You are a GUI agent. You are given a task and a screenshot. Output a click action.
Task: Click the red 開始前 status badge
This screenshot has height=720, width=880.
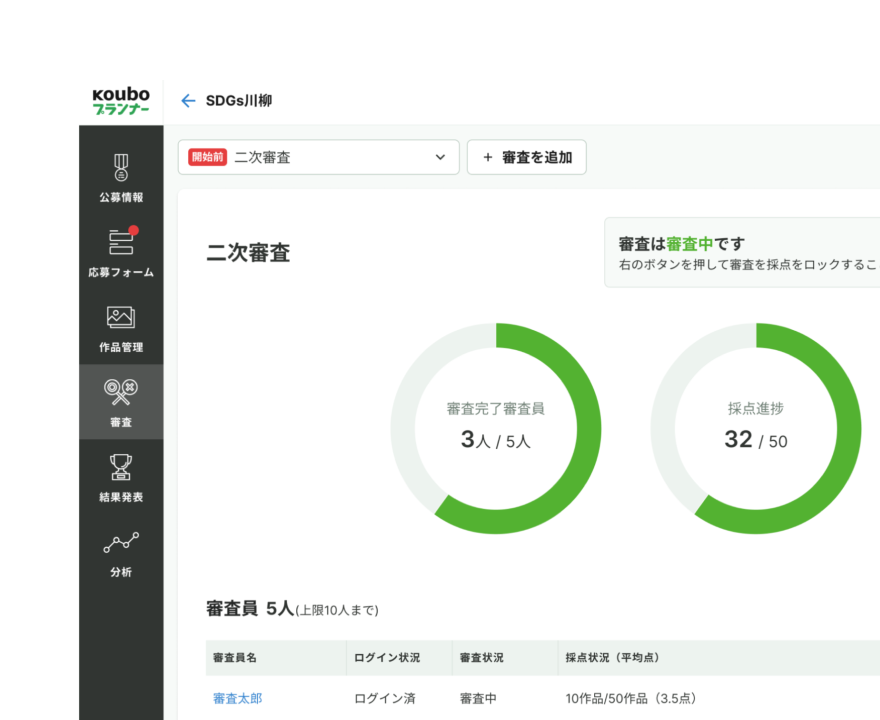207,157
